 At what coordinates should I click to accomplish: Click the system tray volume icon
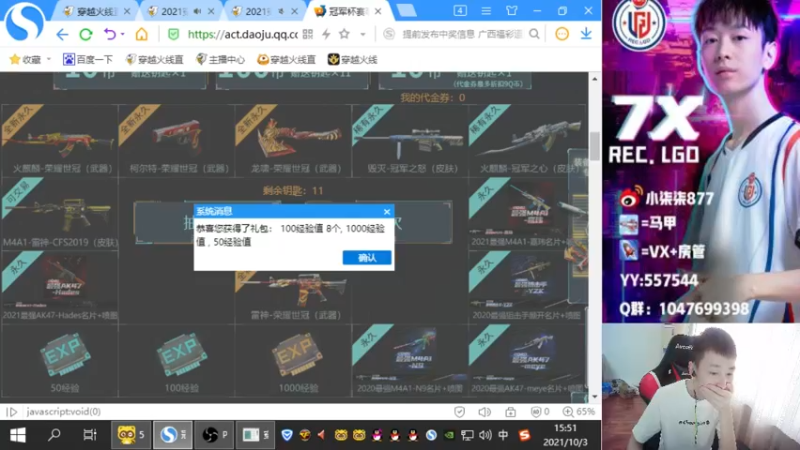coord(485,435)
